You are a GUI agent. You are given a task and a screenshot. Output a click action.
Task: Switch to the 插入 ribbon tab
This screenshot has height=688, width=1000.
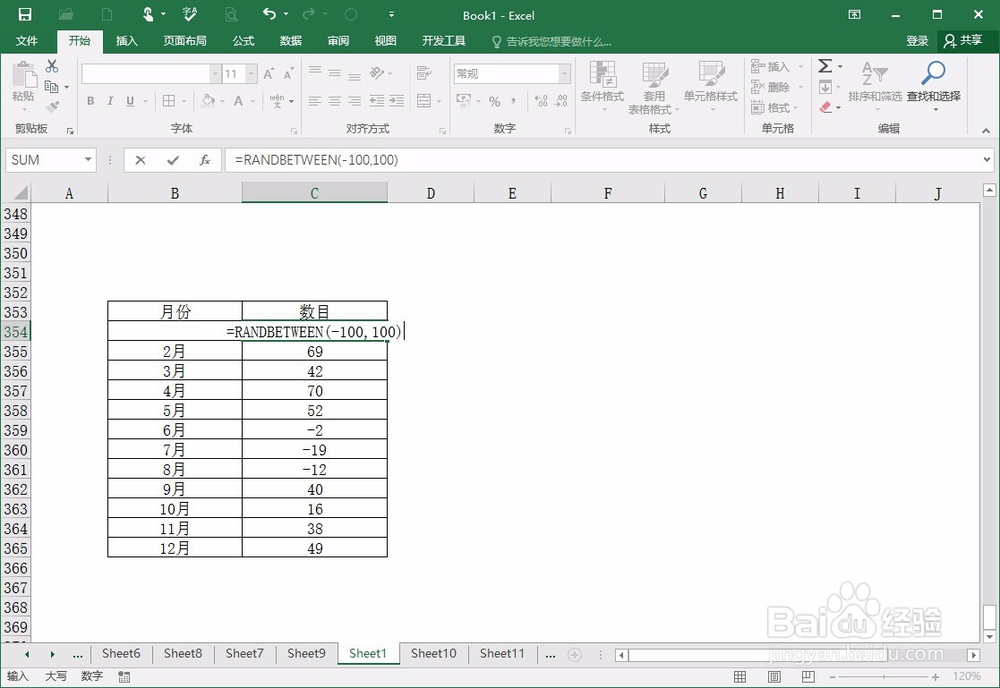click(126, 41)
